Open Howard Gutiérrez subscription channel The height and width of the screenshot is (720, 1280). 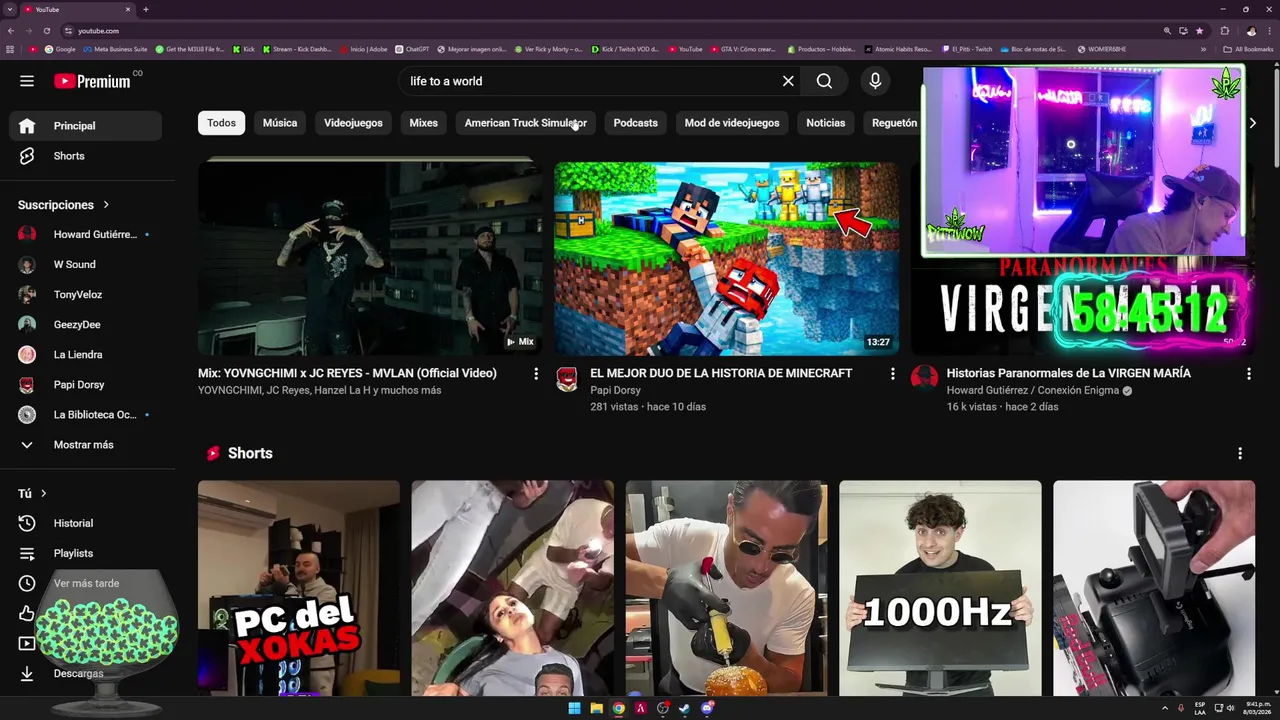(x=86, y=234)
